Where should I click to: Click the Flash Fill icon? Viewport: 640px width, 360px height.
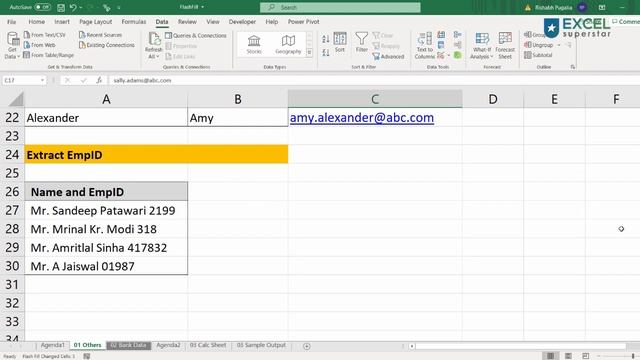pos(441,35)
